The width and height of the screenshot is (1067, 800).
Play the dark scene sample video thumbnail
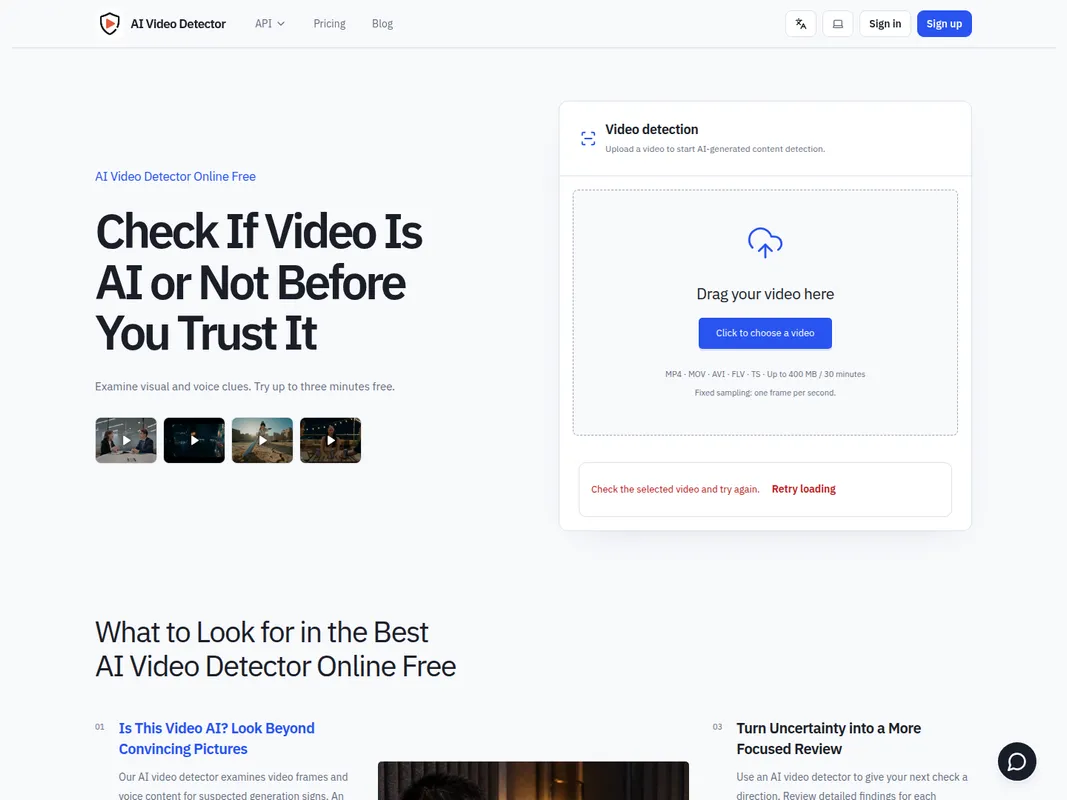194,440
